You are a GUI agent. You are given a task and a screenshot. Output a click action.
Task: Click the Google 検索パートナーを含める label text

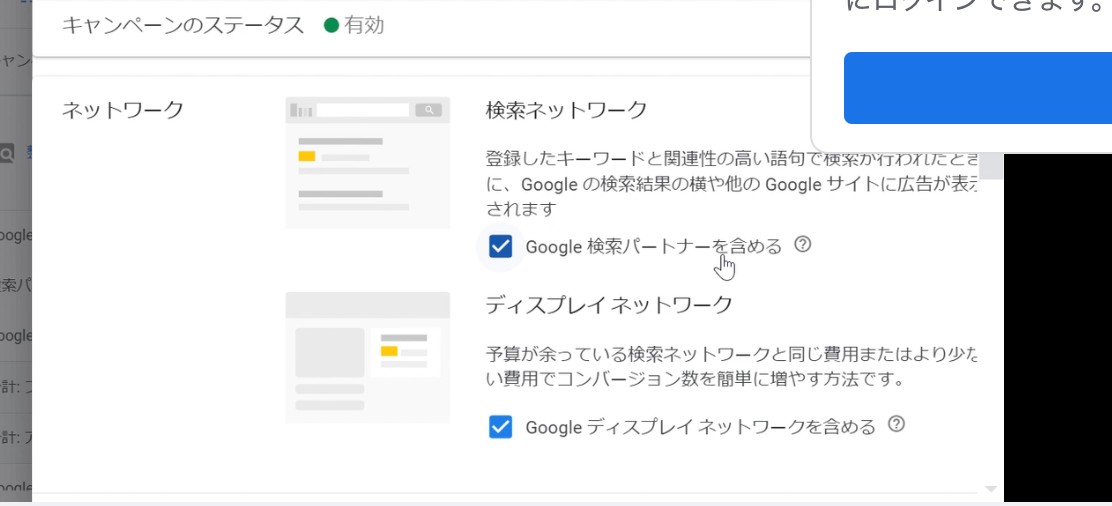coord(653,246)
